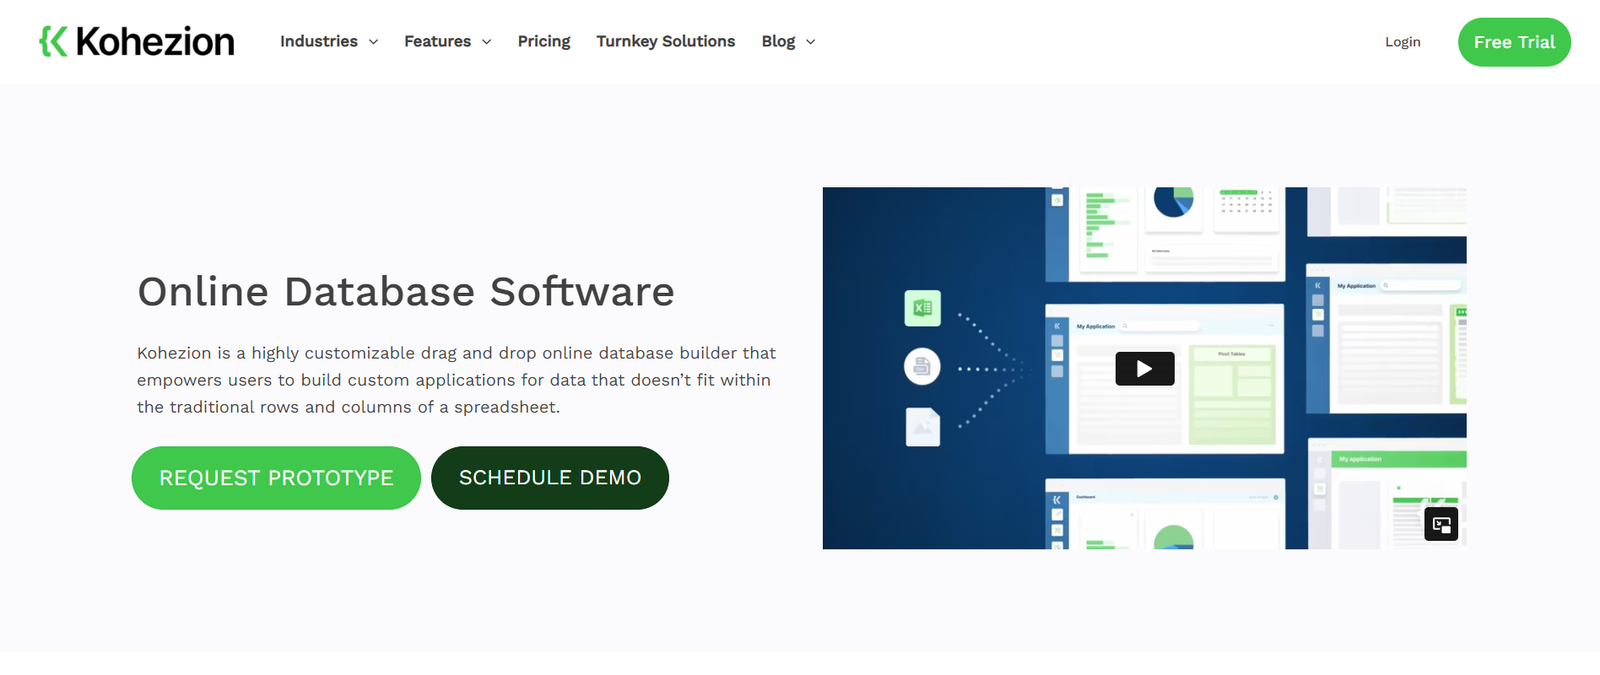Expand the Industries dropdown chevron
Screen dimensions: 1600x675
pyautogui.click(x=373, y=42)
